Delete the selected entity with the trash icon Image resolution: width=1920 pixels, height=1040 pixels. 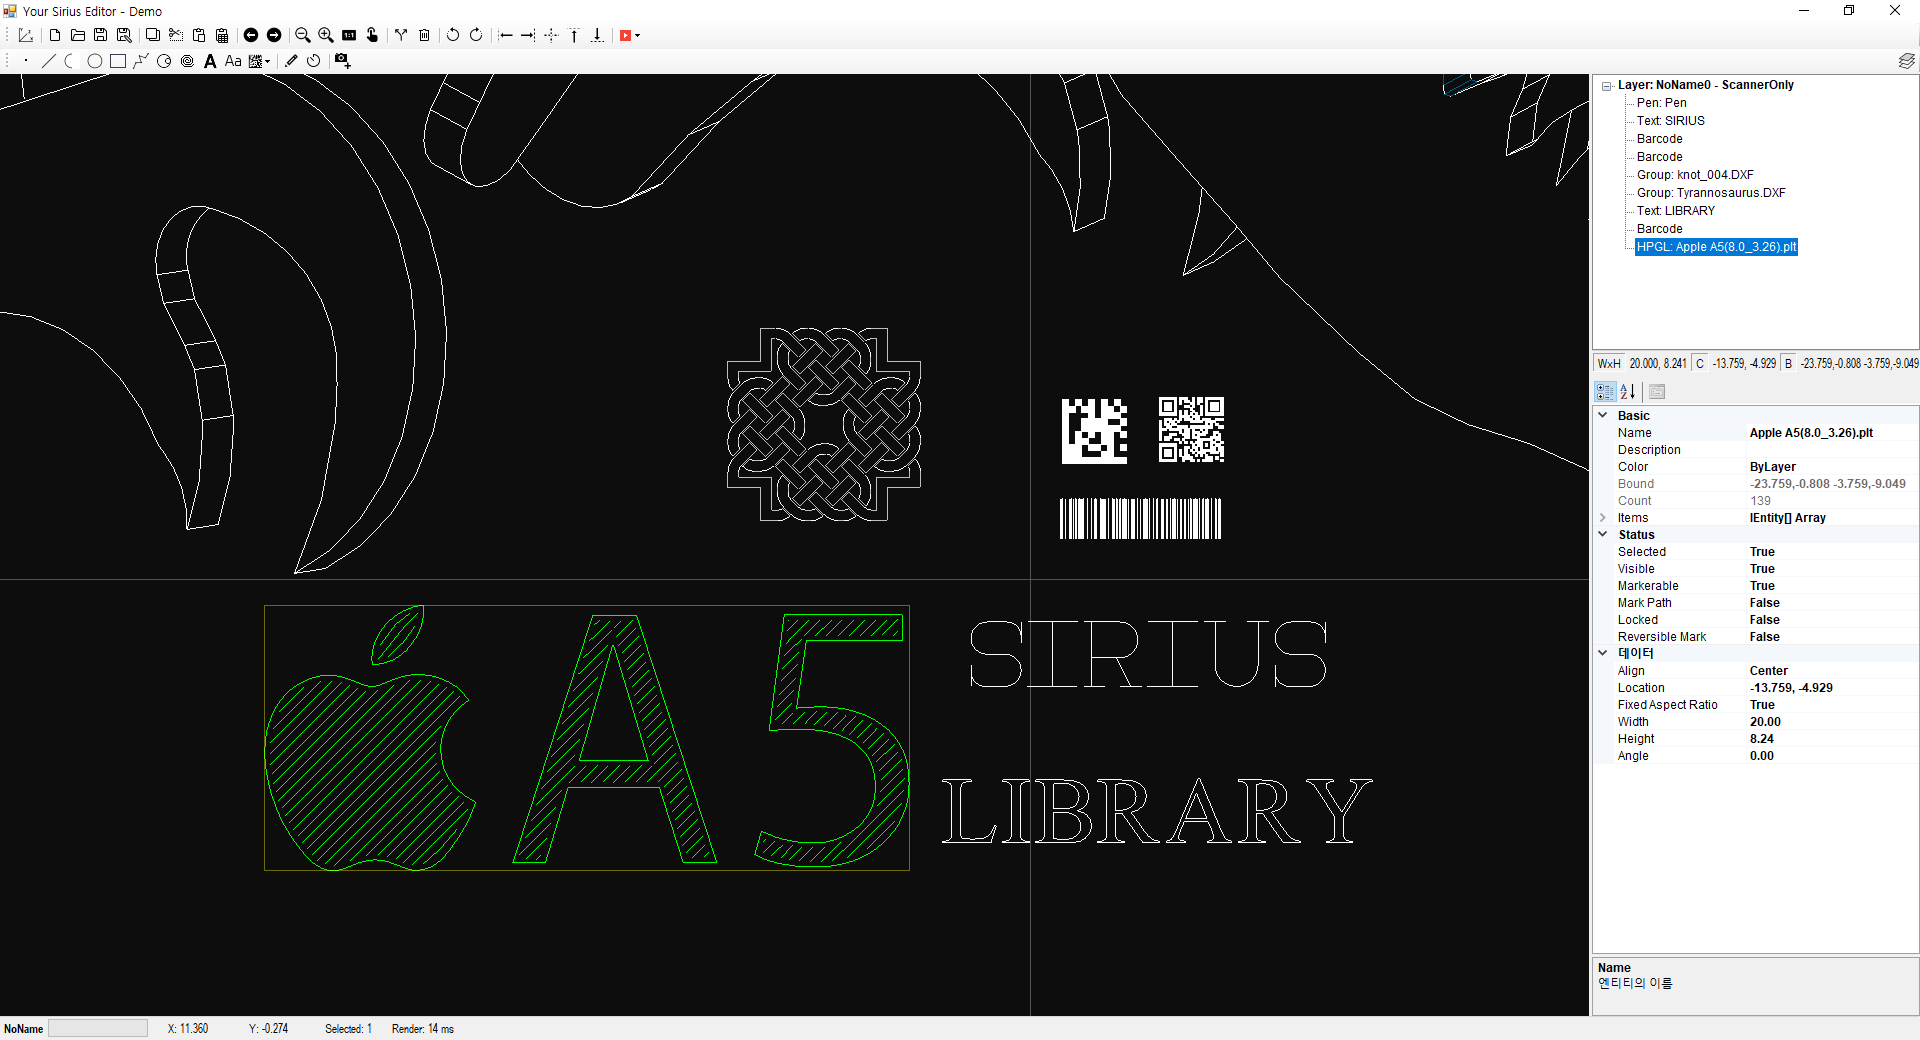pos(424,35)
